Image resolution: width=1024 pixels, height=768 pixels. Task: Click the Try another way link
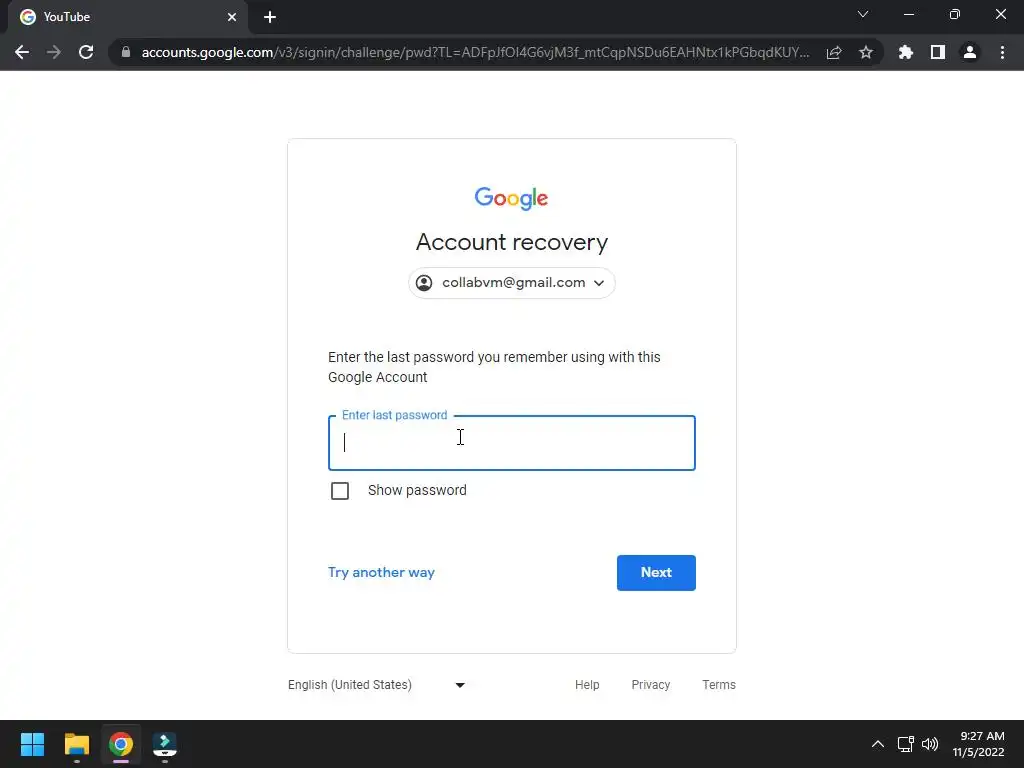[381, 572]
